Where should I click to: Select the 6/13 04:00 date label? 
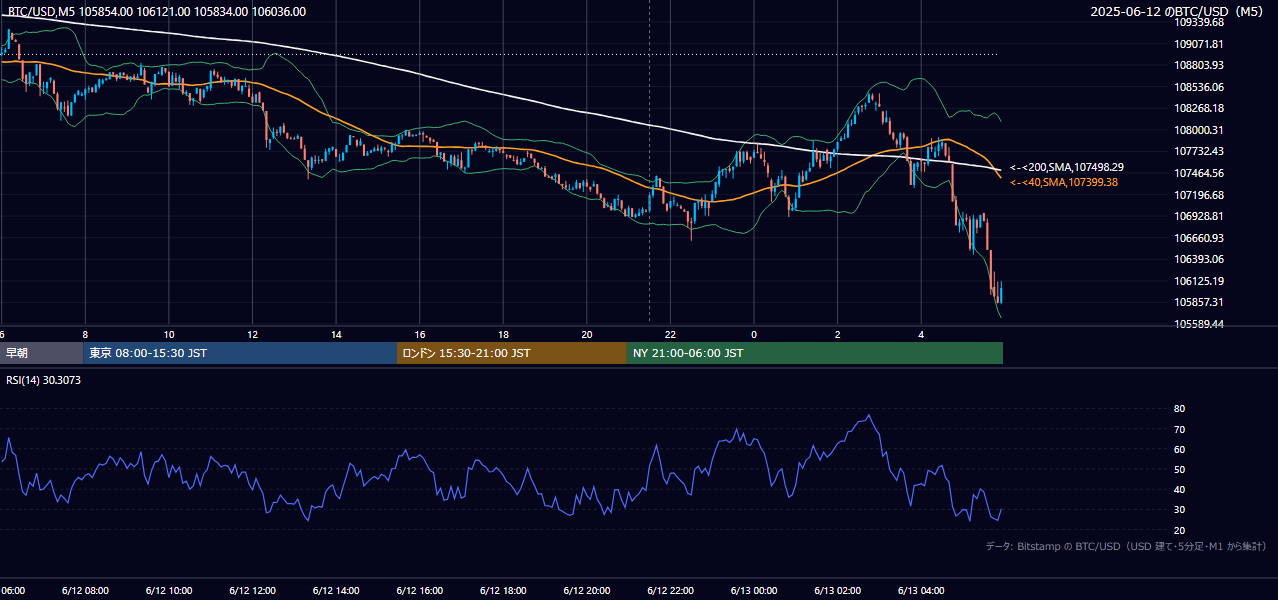pyautogui.click(x=920, y=590)
